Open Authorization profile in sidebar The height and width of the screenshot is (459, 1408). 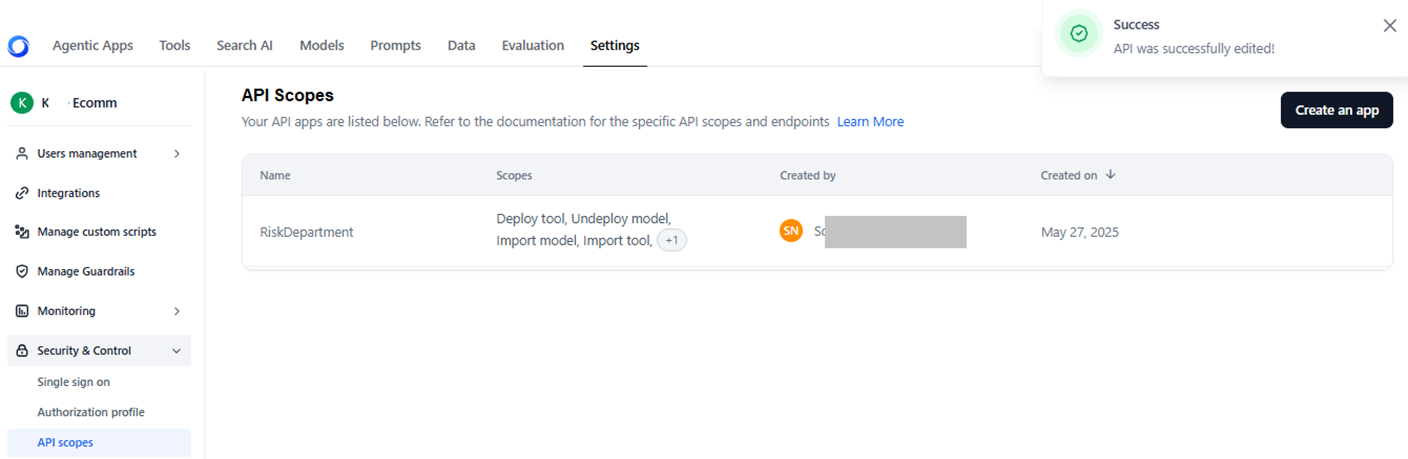click(x=91, y=412)
